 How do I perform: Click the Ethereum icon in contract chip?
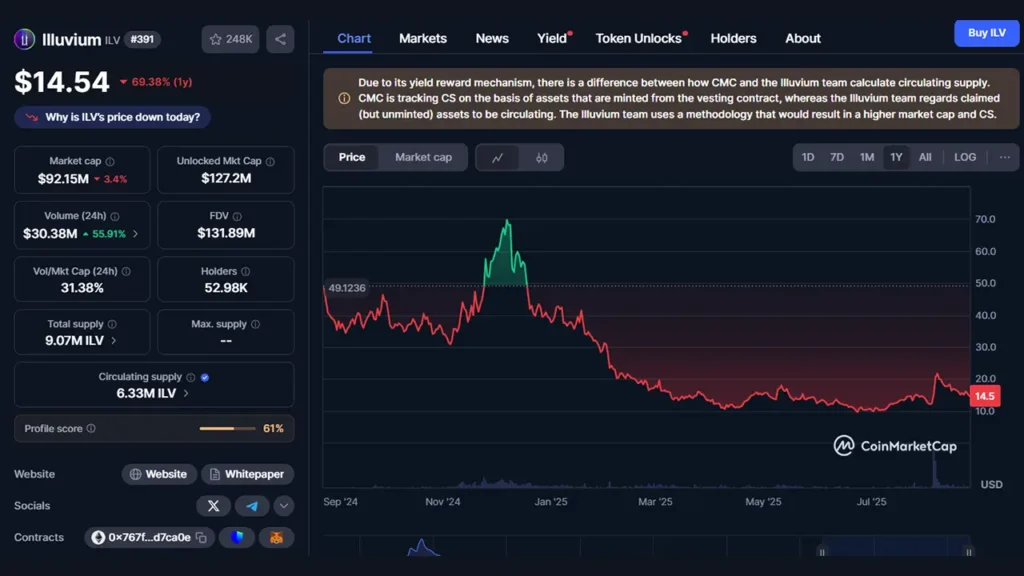tap(98, 537)
